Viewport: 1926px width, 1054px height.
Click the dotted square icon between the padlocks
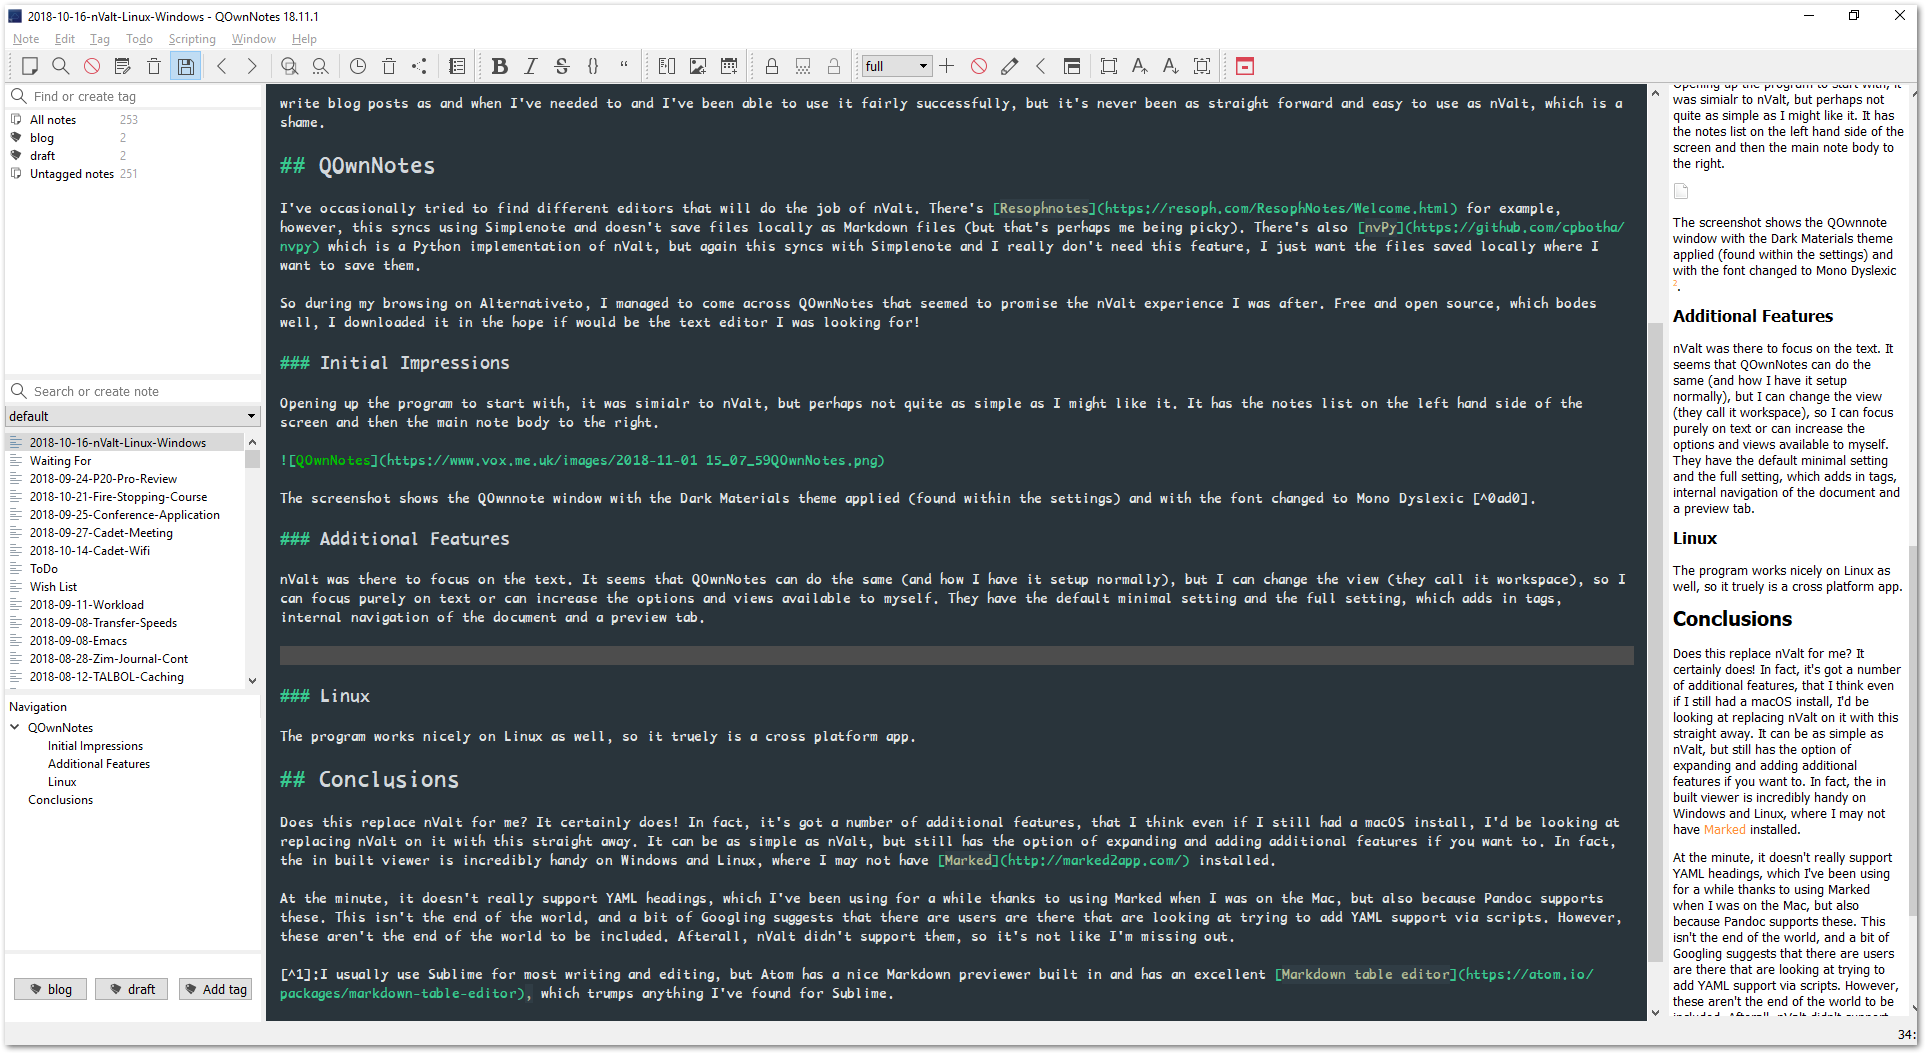point(803,66)
